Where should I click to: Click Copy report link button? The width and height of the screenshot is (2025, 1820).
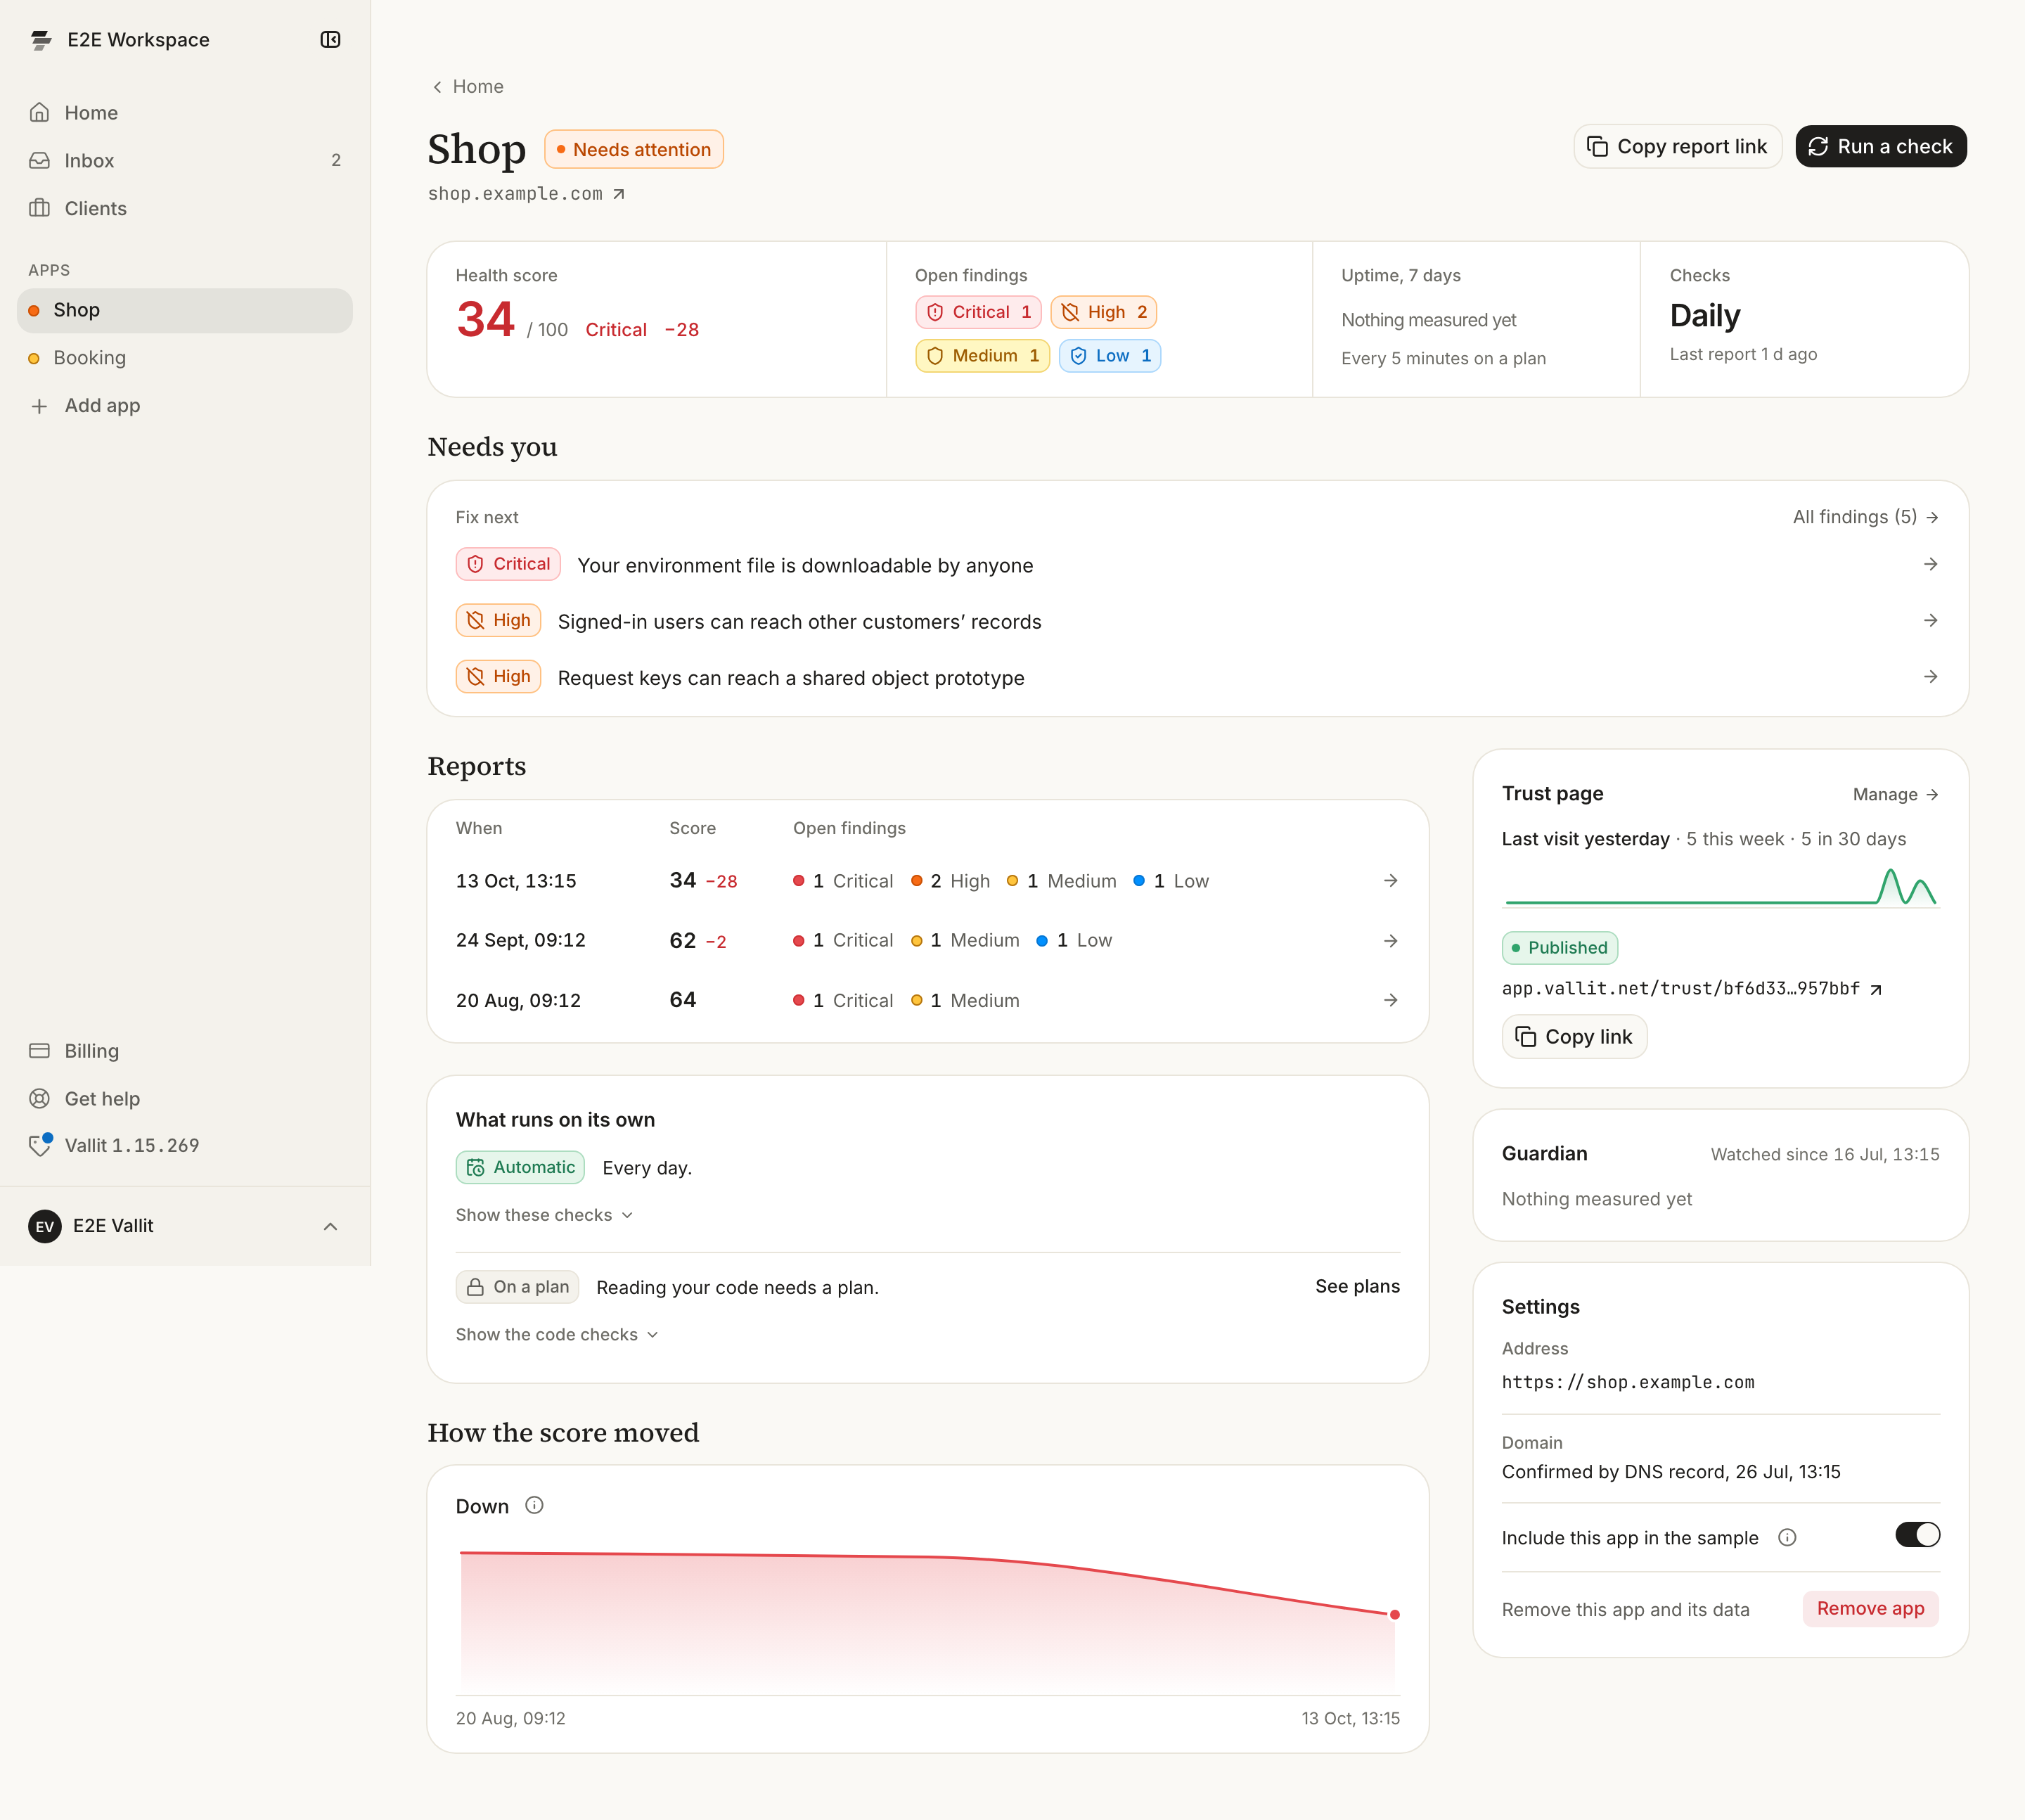coord(1677,147)
